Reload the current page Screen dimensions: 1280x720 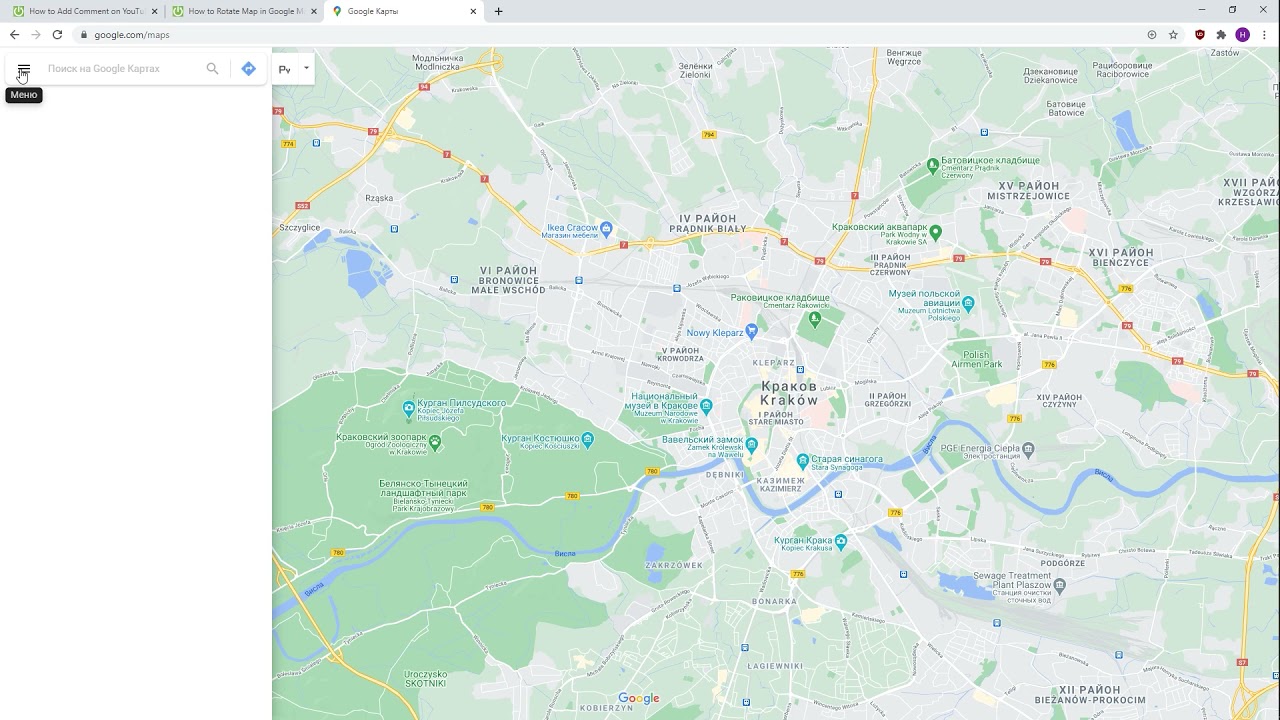[57, 34]
